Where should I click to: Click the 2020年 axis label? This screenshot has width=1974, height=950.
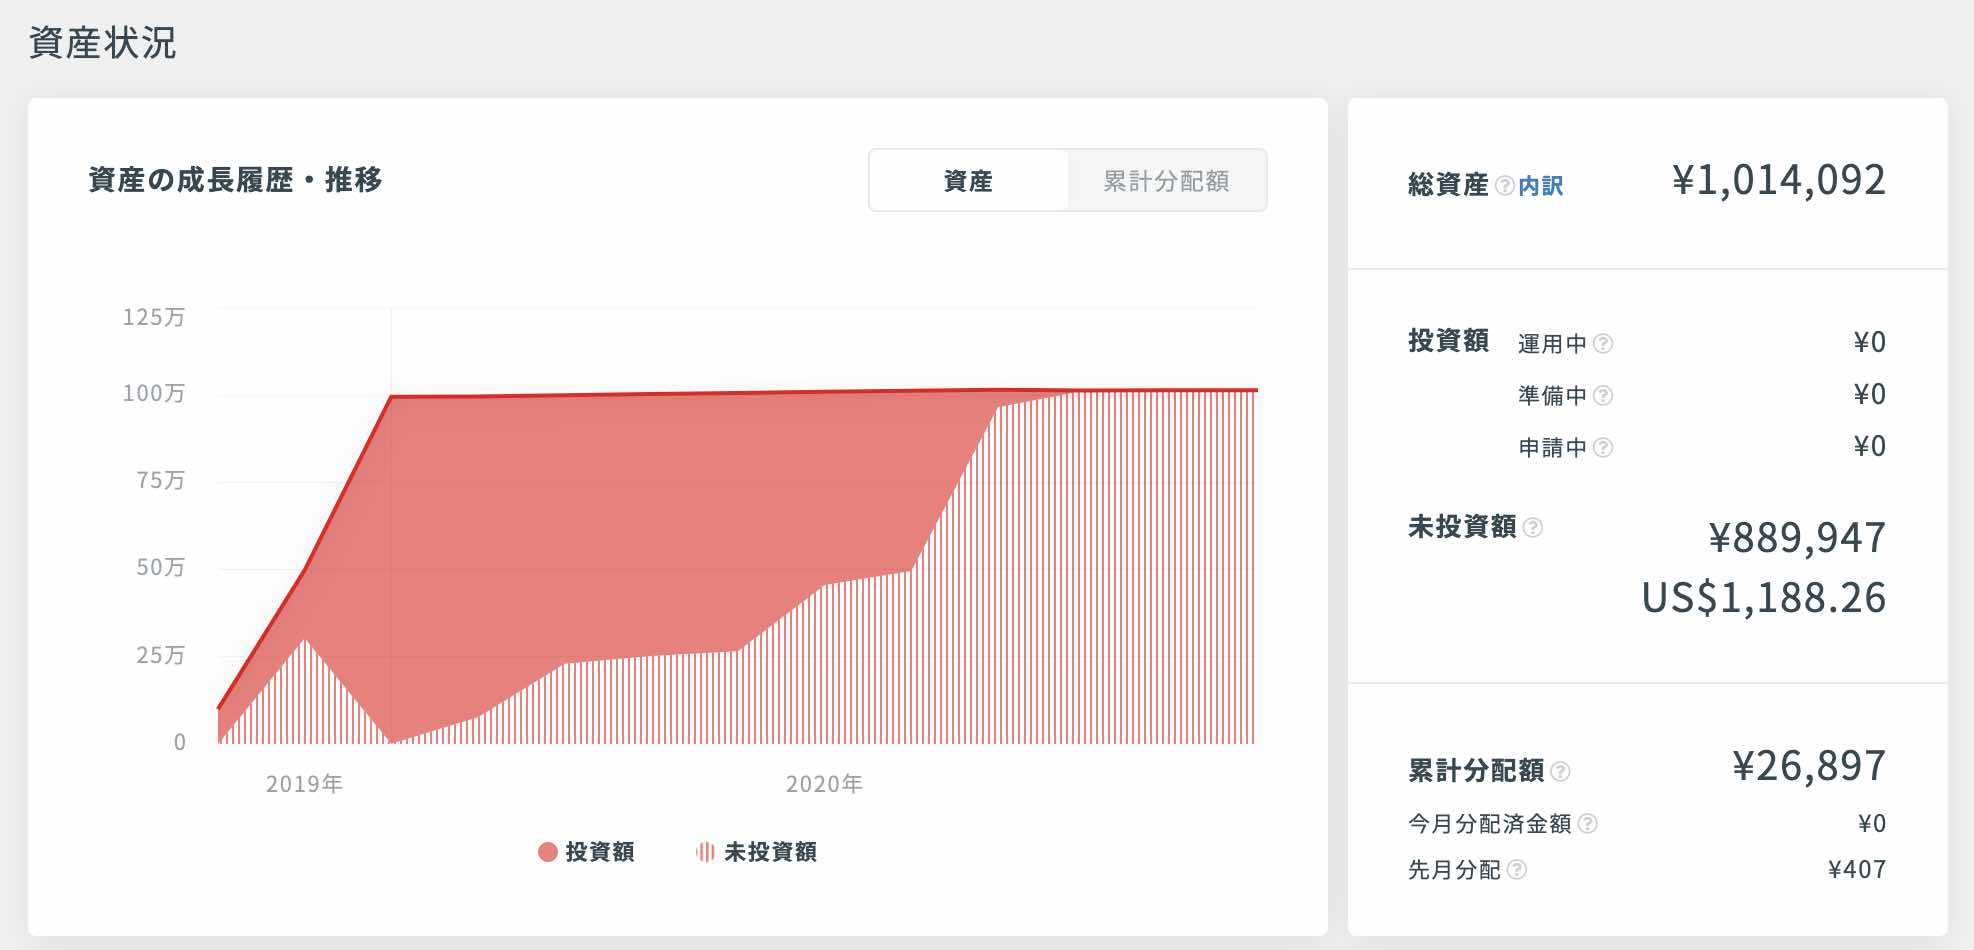(x=824, y=784)
